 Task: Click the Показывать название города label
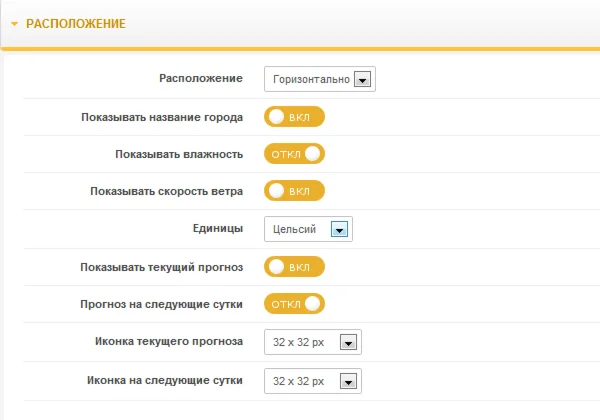(162, 117)
